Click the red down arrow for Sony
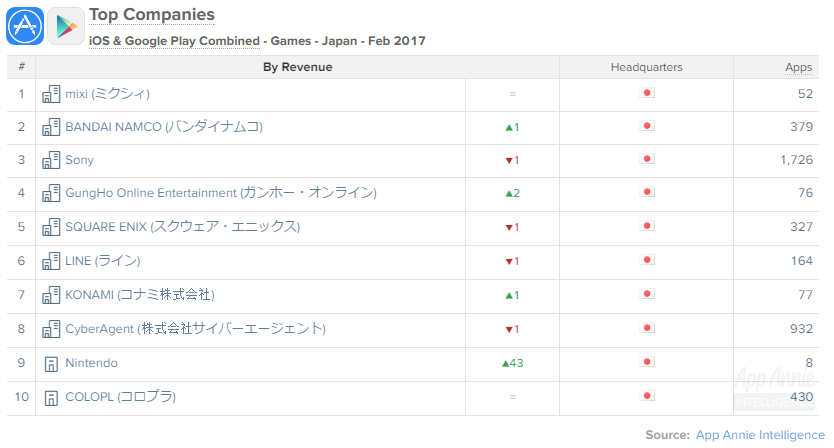Image resolution: width=834 pixels, height=448 pixels. click(508, 161)
